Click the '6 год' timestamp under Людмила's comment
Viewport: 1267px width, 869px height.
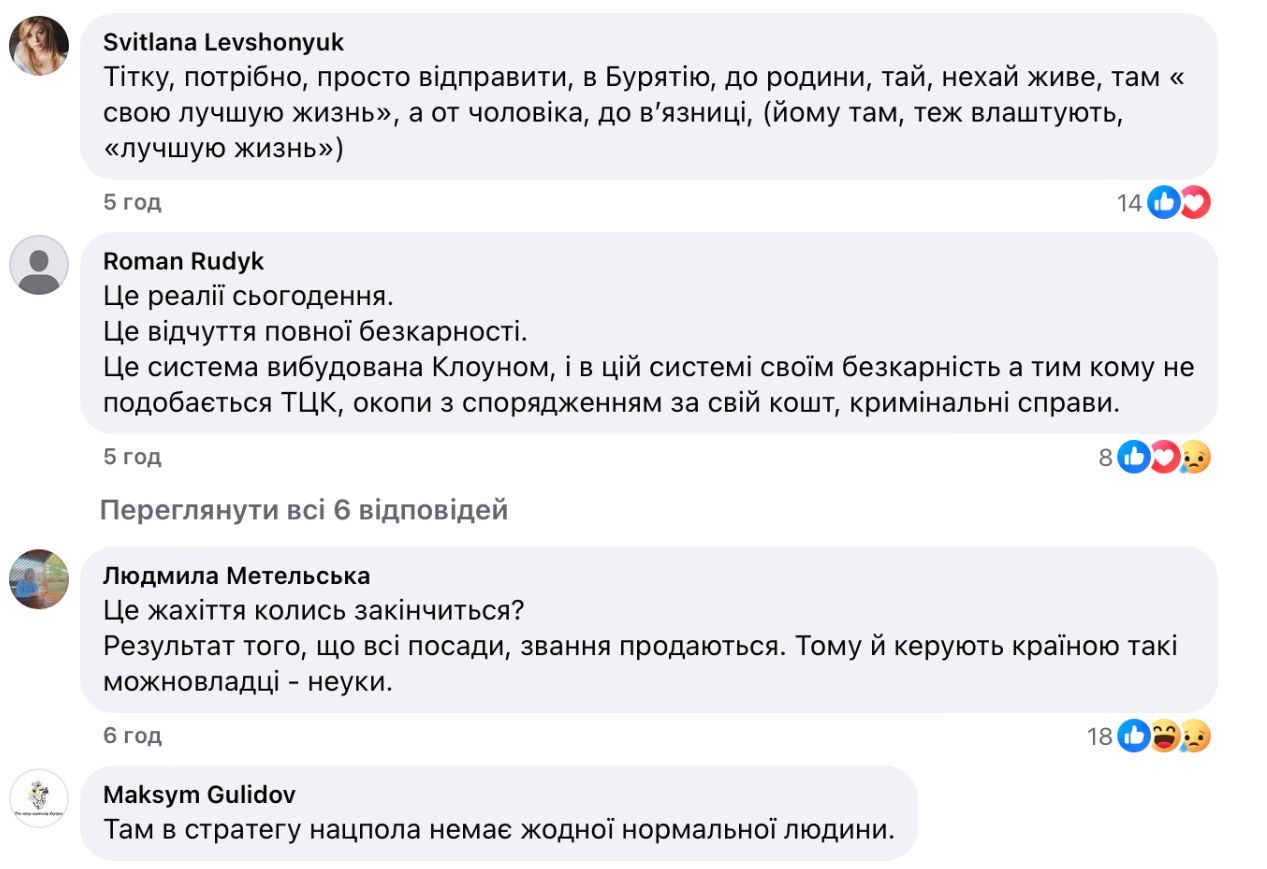(x=132, y=736)
